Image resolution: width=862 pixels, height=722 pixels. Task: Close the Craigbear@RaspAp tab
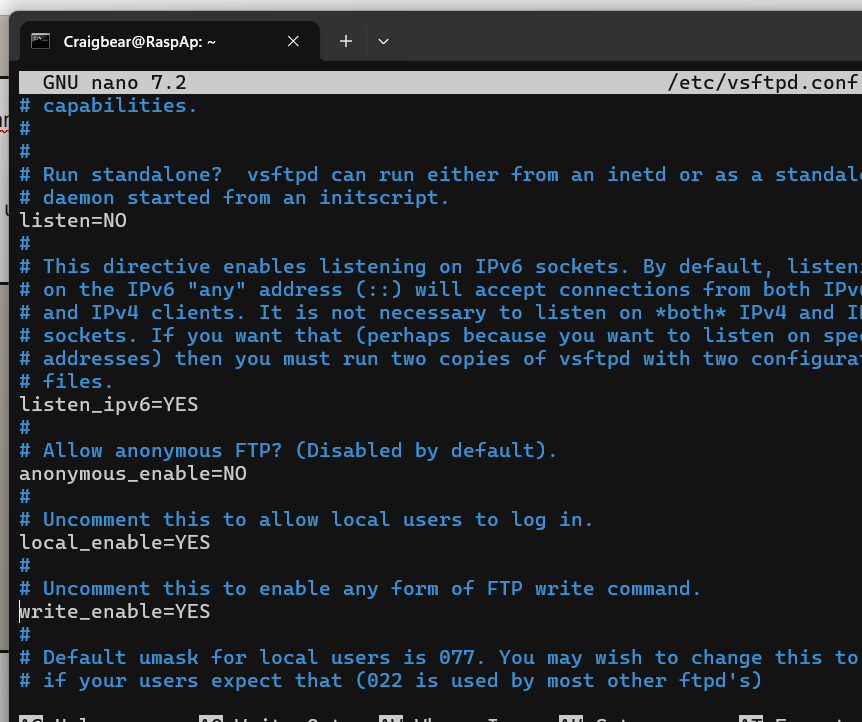[x=293, y=41]
